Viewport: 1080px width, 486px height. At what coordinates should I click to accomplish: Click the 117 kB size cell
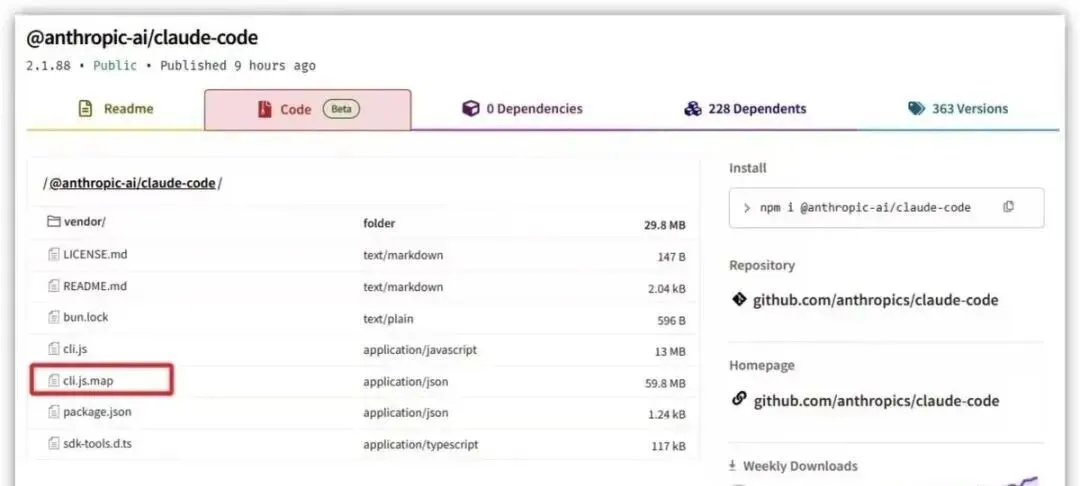point(669,446)
